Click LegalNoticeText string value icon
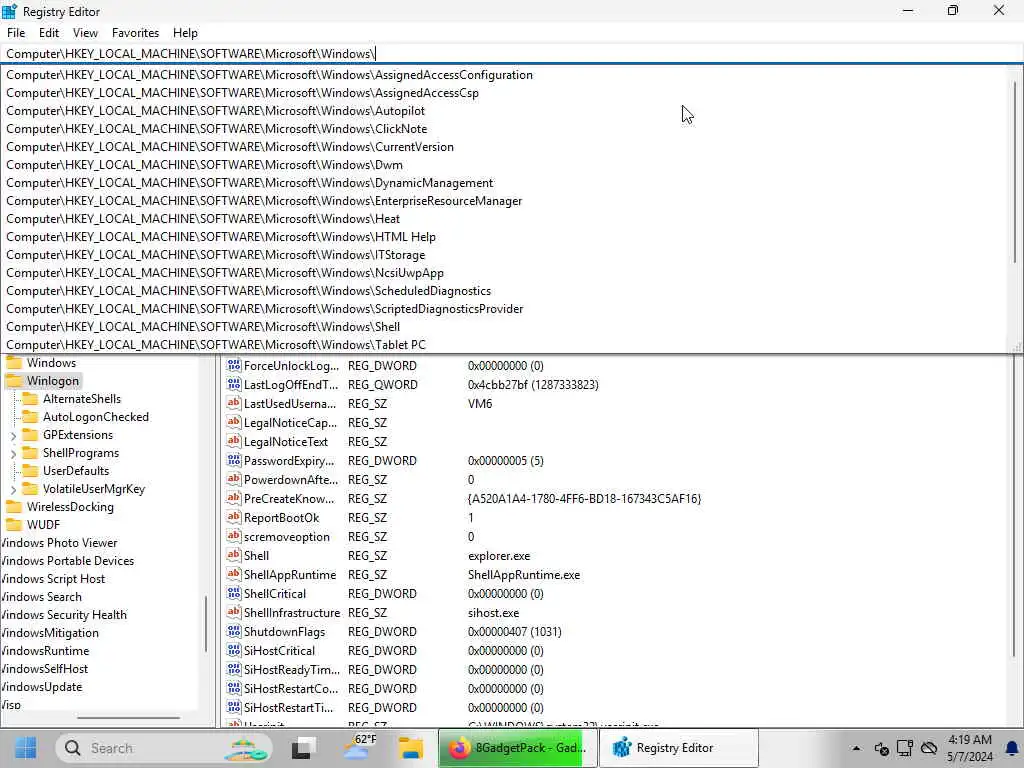Screen dimensions: 1024x768 pos(233,441)
